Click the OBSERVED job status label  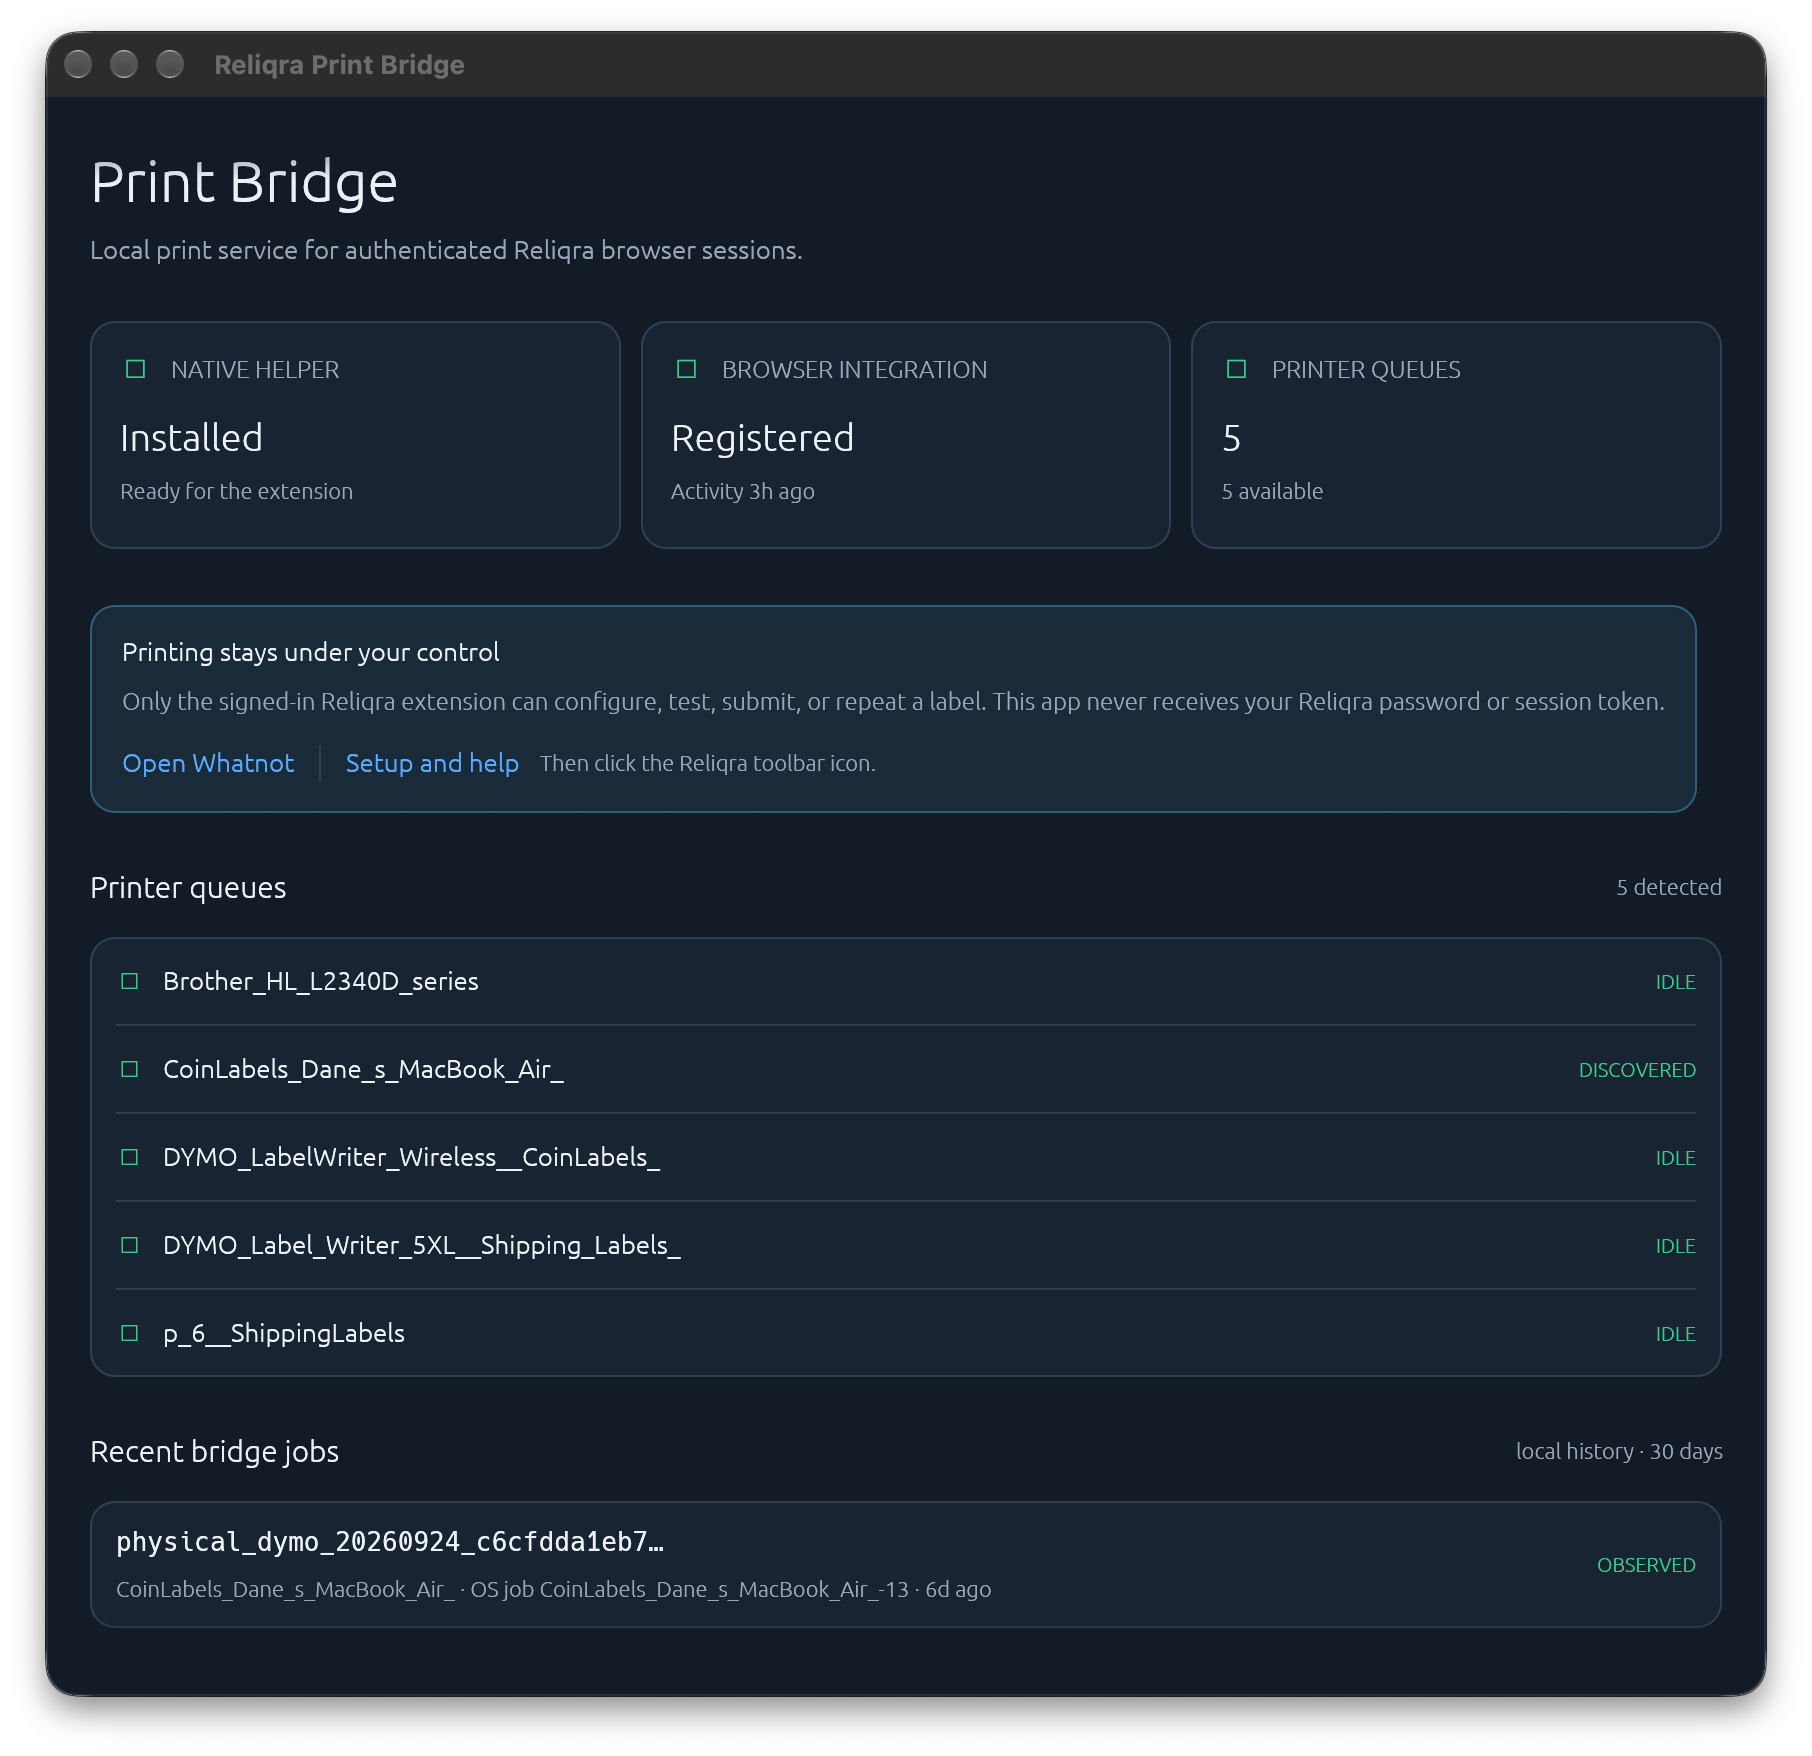[1646, 1565]
